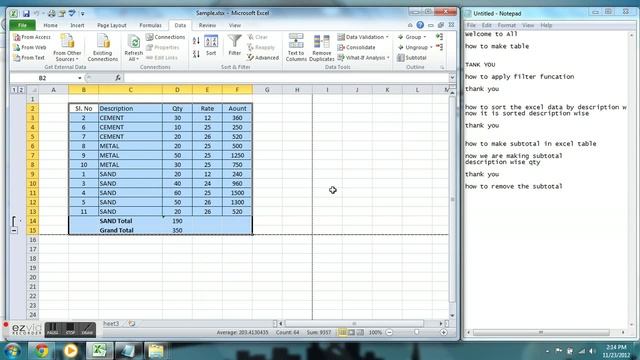
Task: Open What-If Analysis dropdown
Action: [x=364, y=58]
